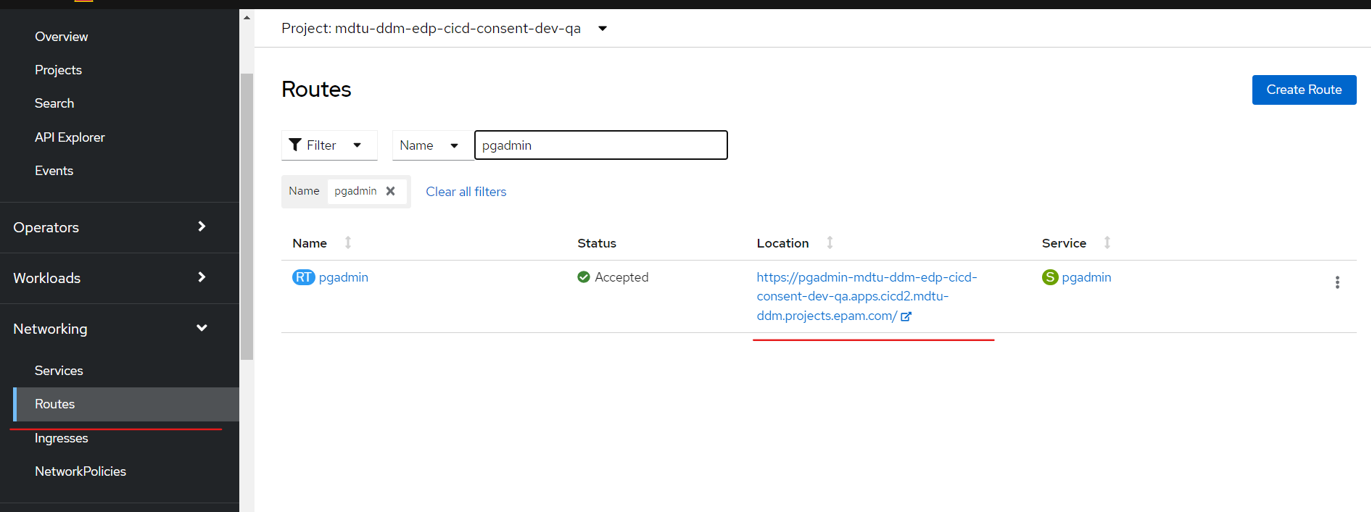Remove the pgadmin name filter chip
The width and height of the screenshot is (1371, 513).
(391, 191)
